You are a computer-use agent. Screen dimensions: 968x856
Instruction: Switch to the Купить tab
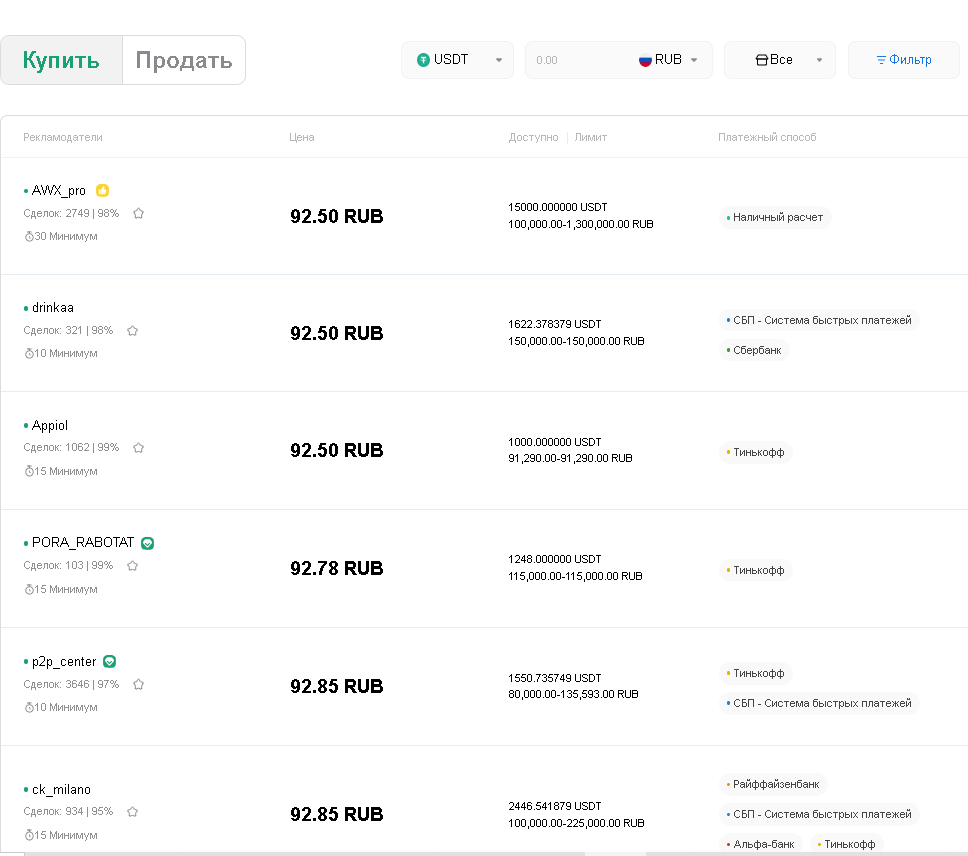pos(62,60)
